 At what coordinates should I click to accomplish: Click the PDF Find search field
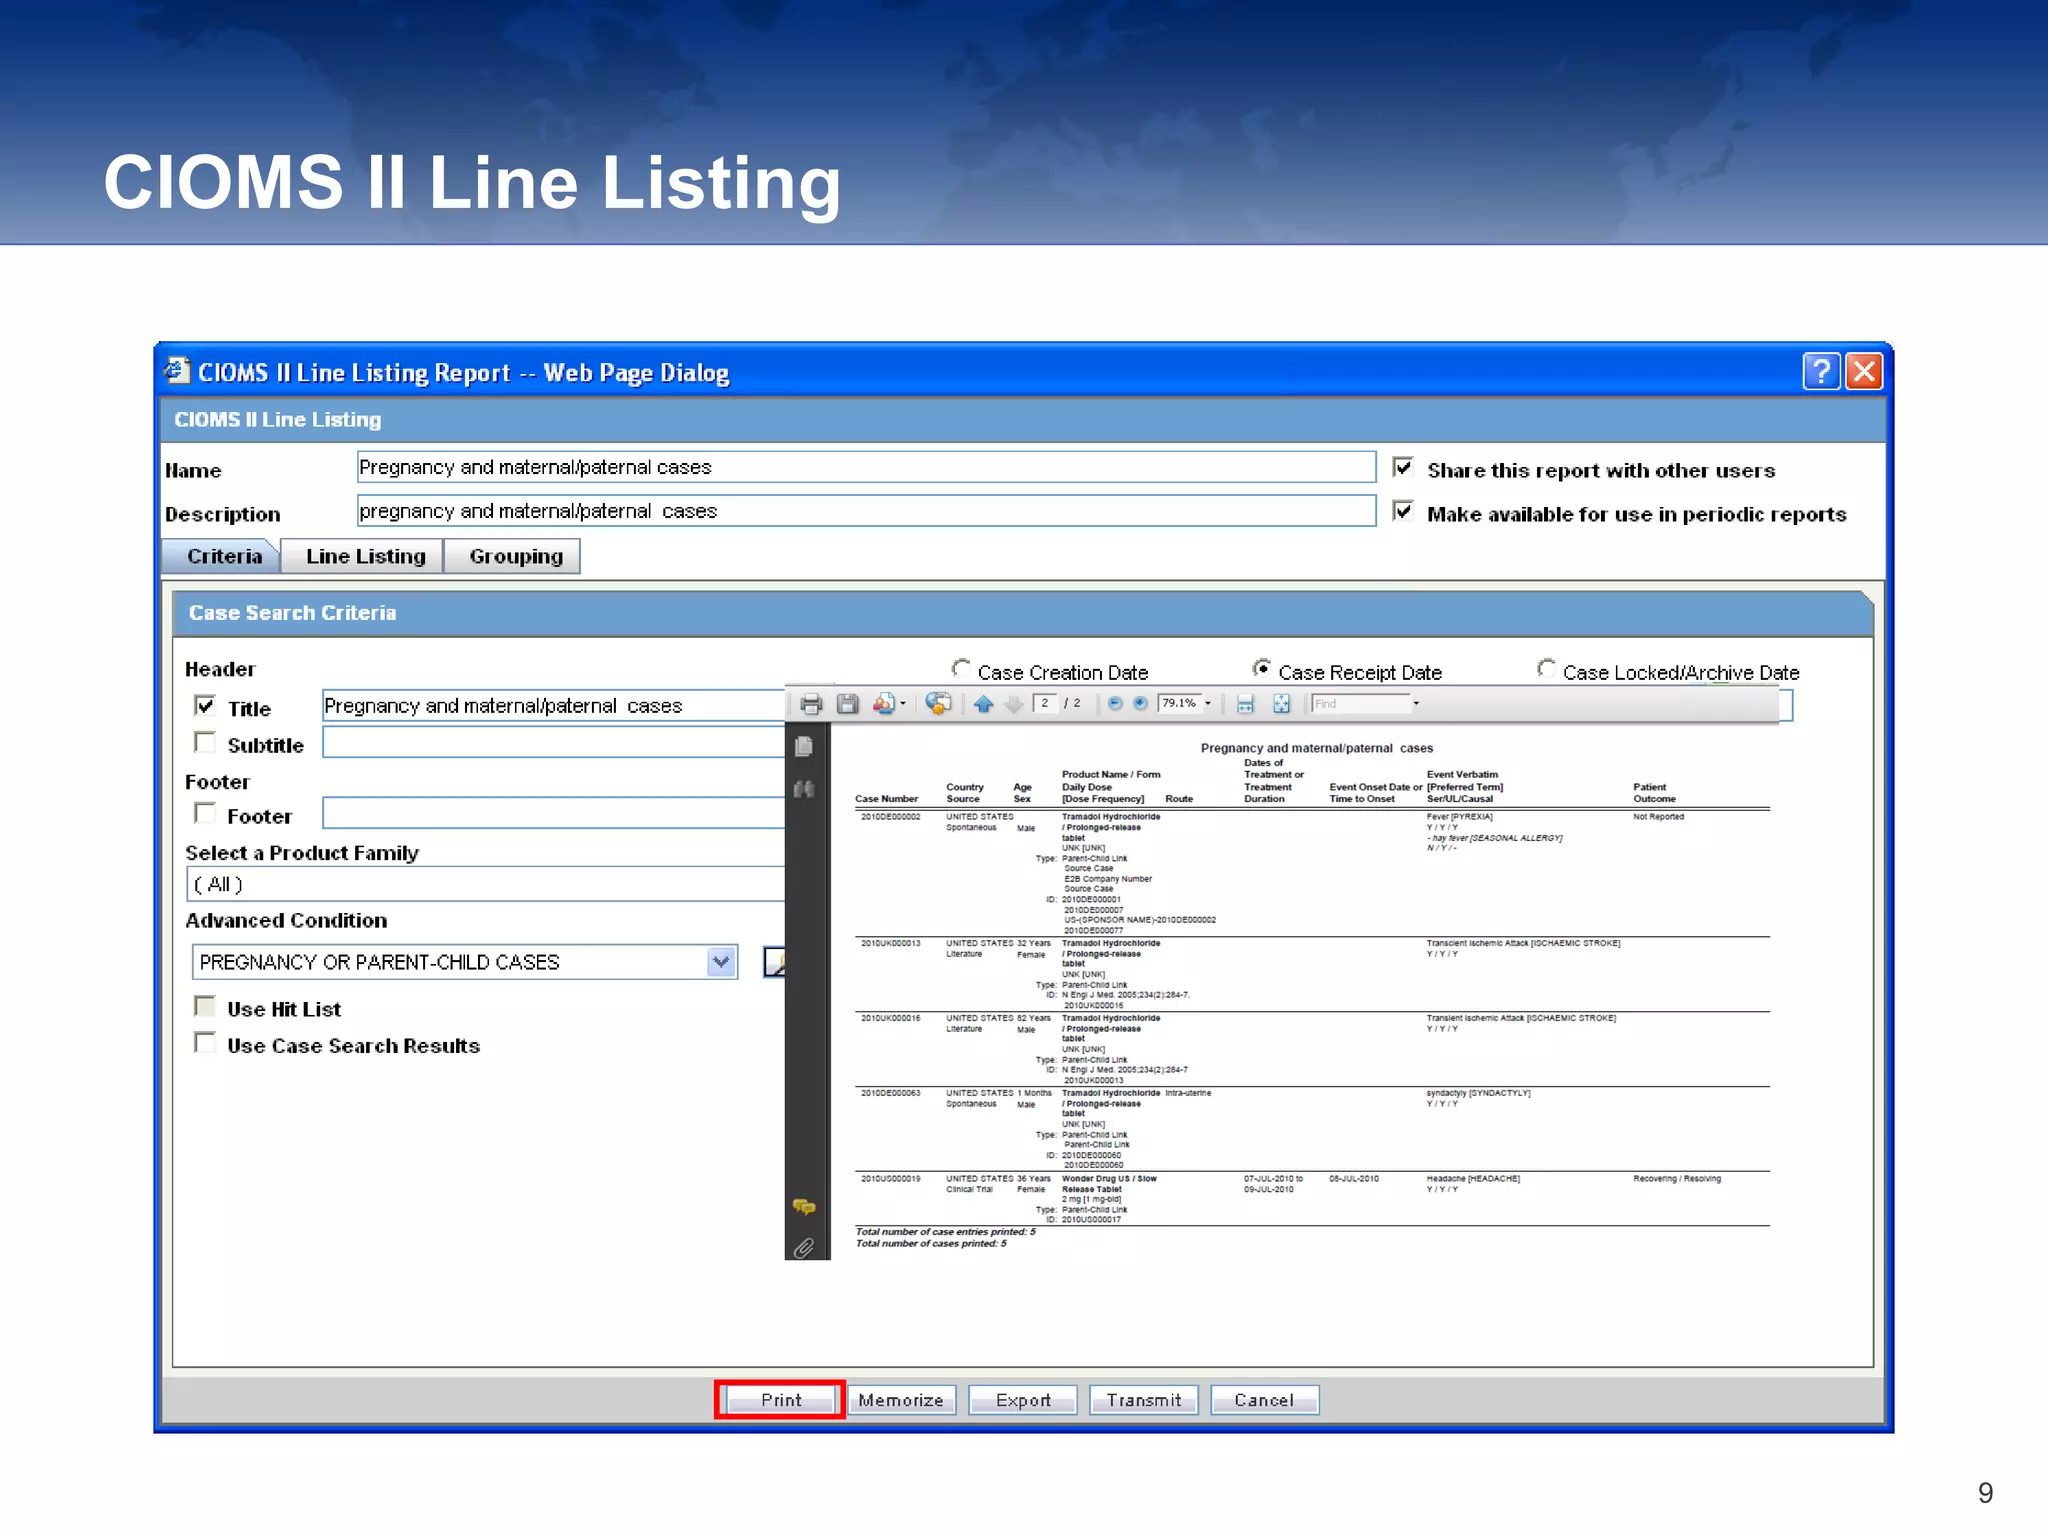click(1360, 704)
